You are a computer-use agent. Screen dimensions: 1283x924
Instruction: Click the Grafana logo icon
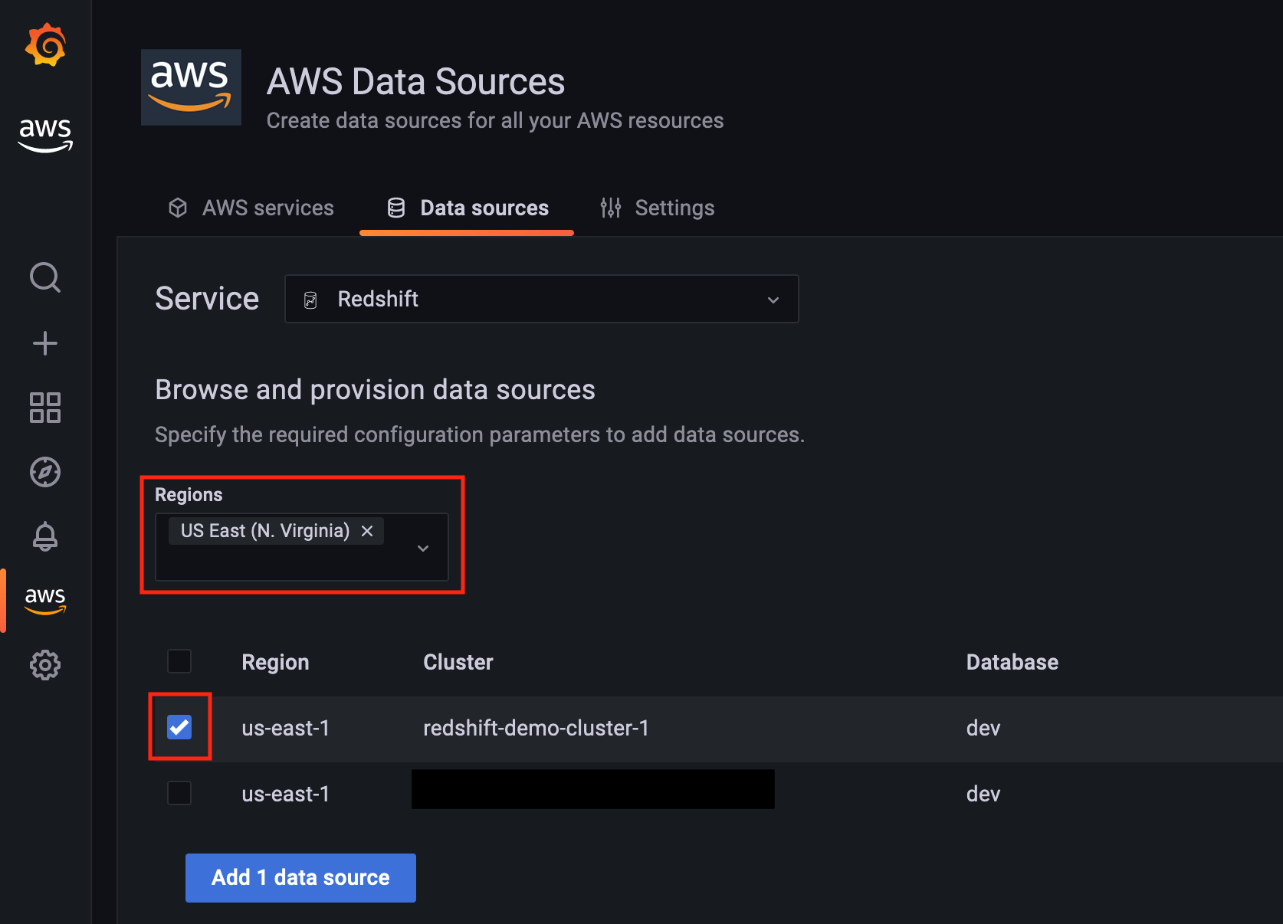45,44
